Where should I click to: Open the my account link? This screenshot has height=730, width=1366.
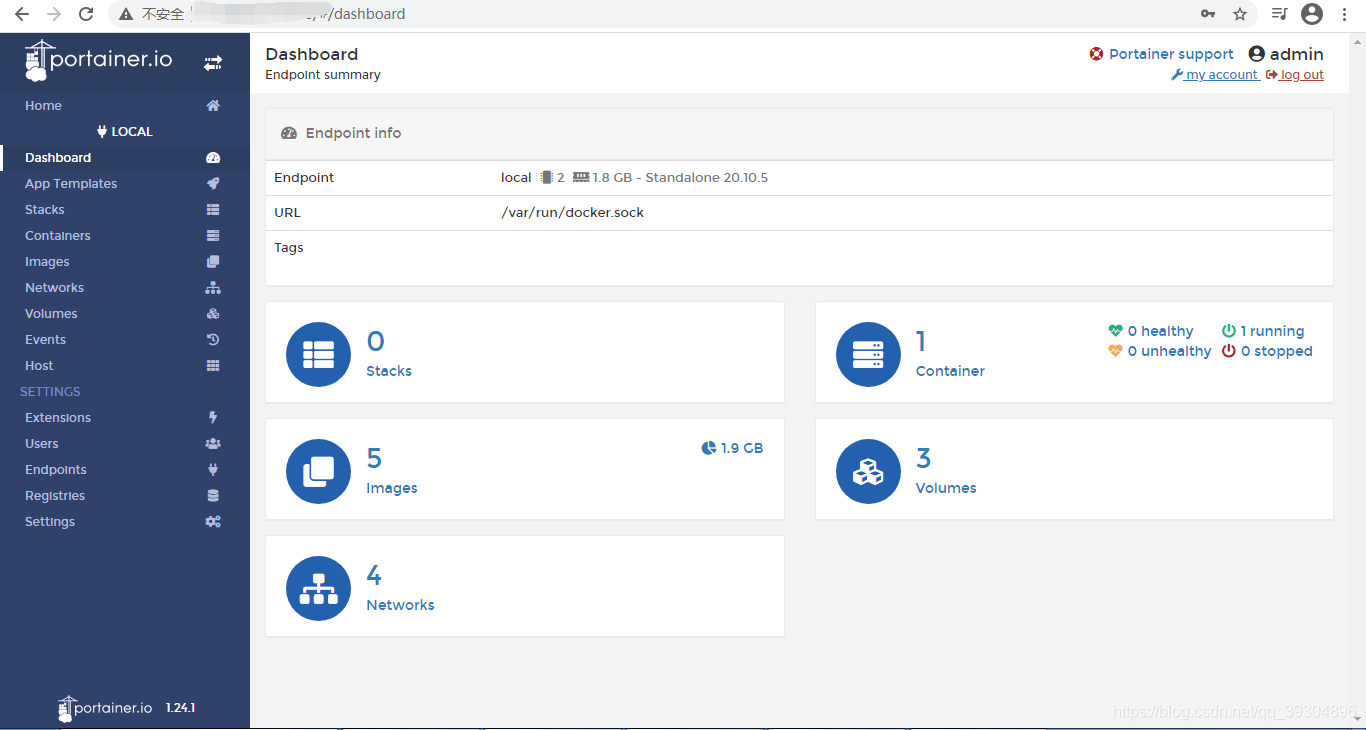coord(1215,75)
